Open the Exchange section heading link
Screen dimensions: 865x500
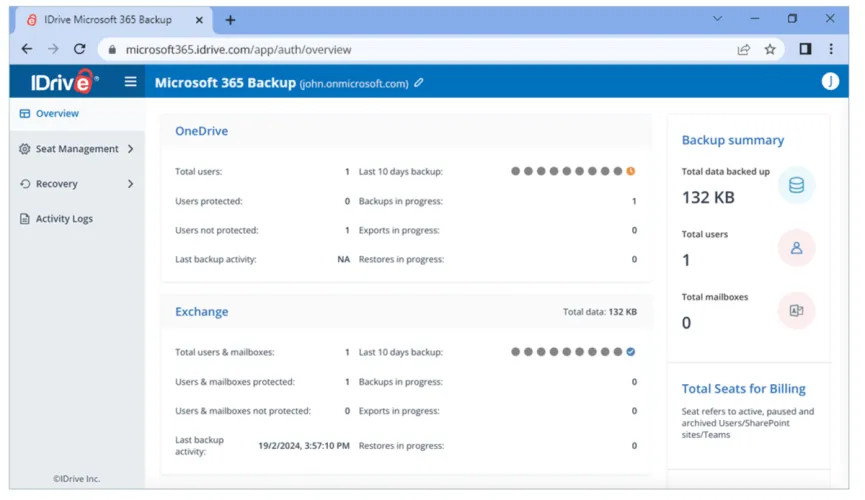(201, 312)
